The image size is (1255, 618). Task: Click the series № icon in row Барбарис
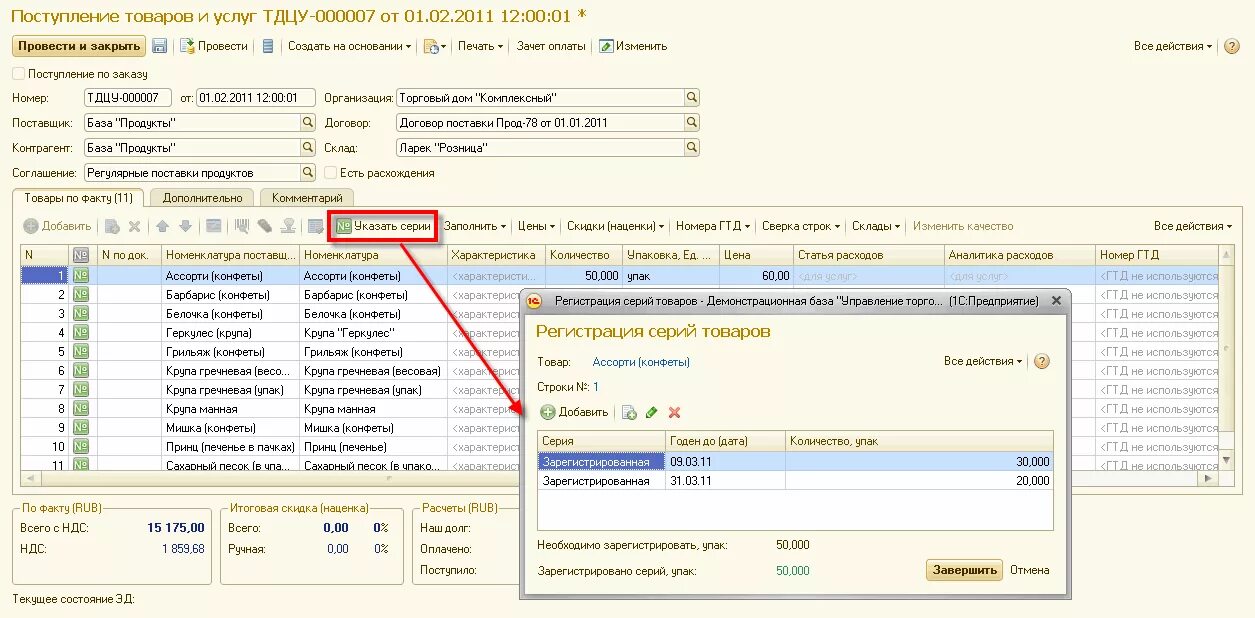[81, 294]
